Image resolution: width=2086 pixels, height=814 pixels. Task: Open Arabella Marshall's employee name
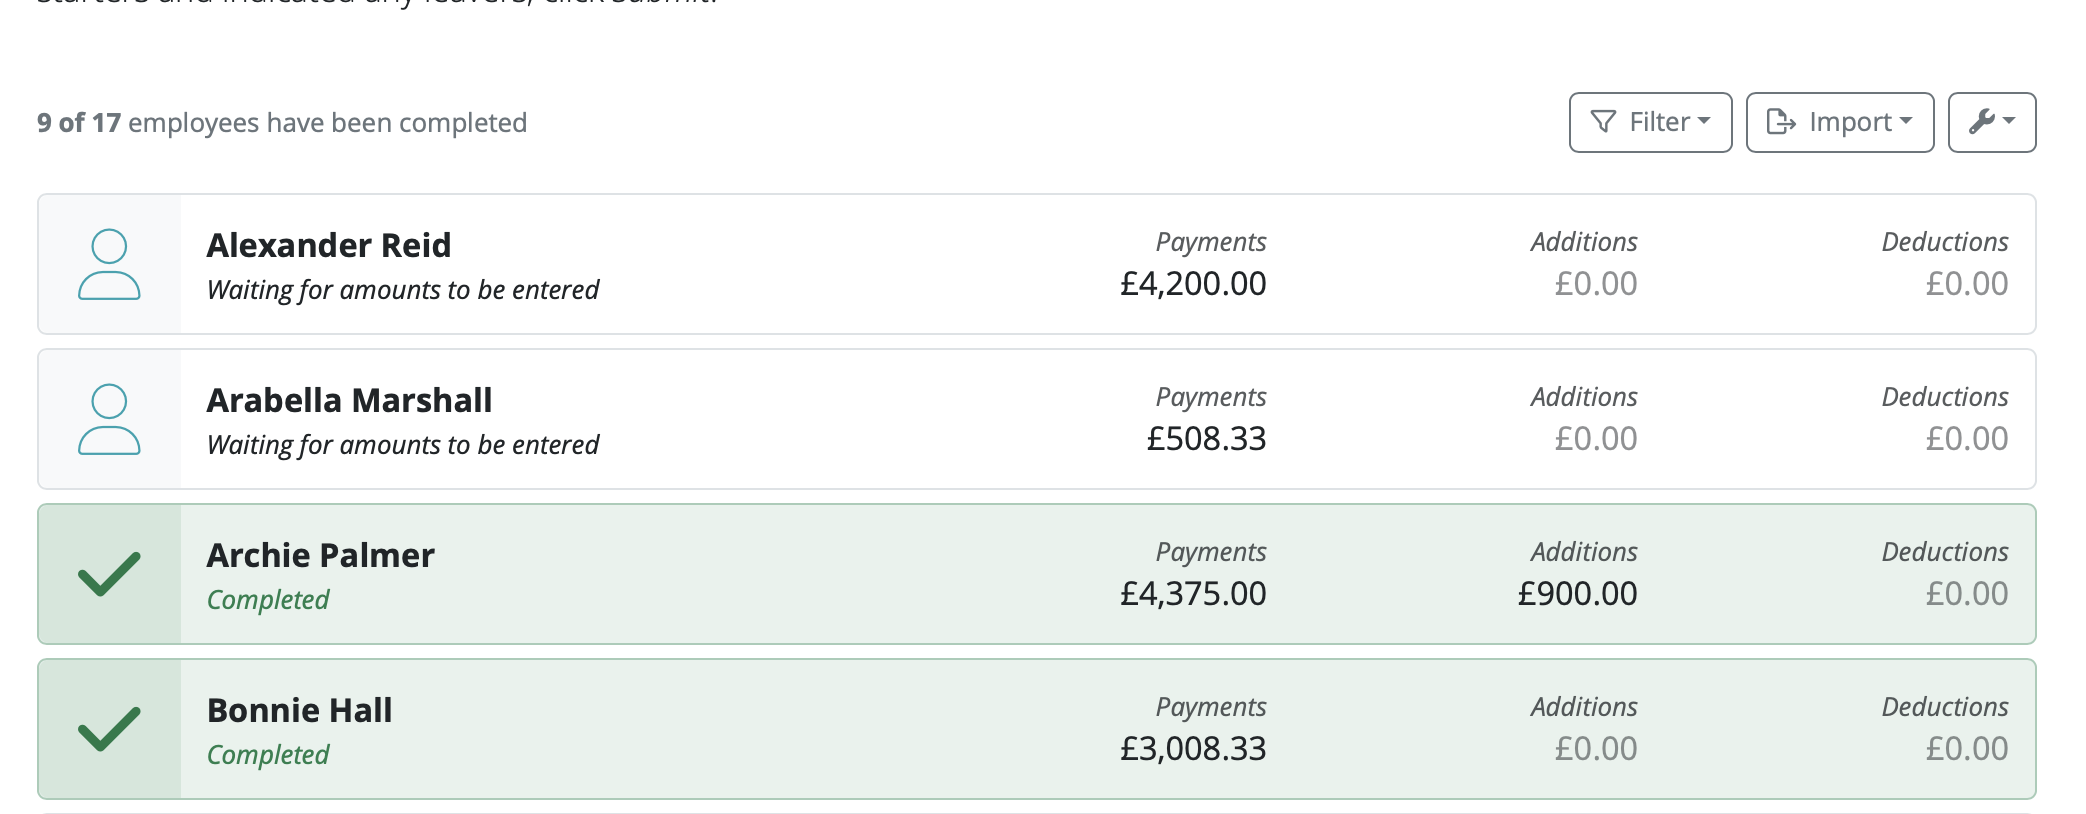(x=349, y=400)
